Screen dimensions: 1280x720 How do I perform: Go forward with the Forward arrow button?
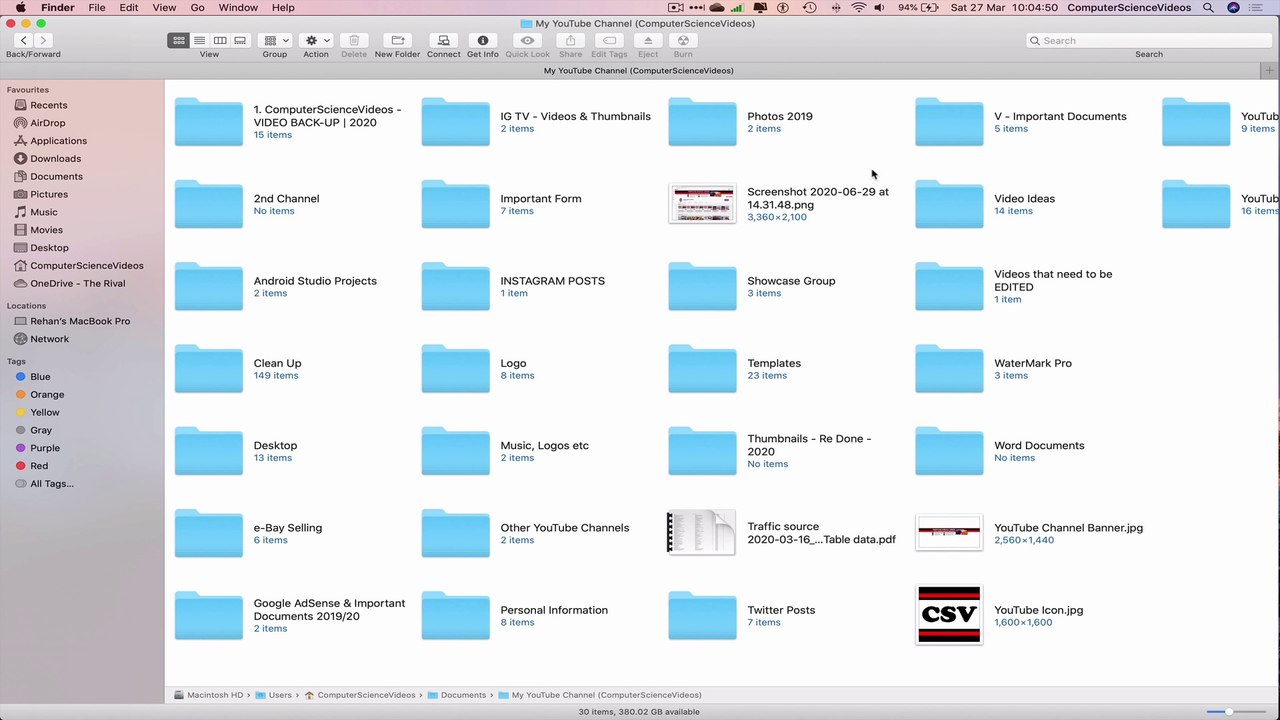pyautogui.click(x=43, y=40)
